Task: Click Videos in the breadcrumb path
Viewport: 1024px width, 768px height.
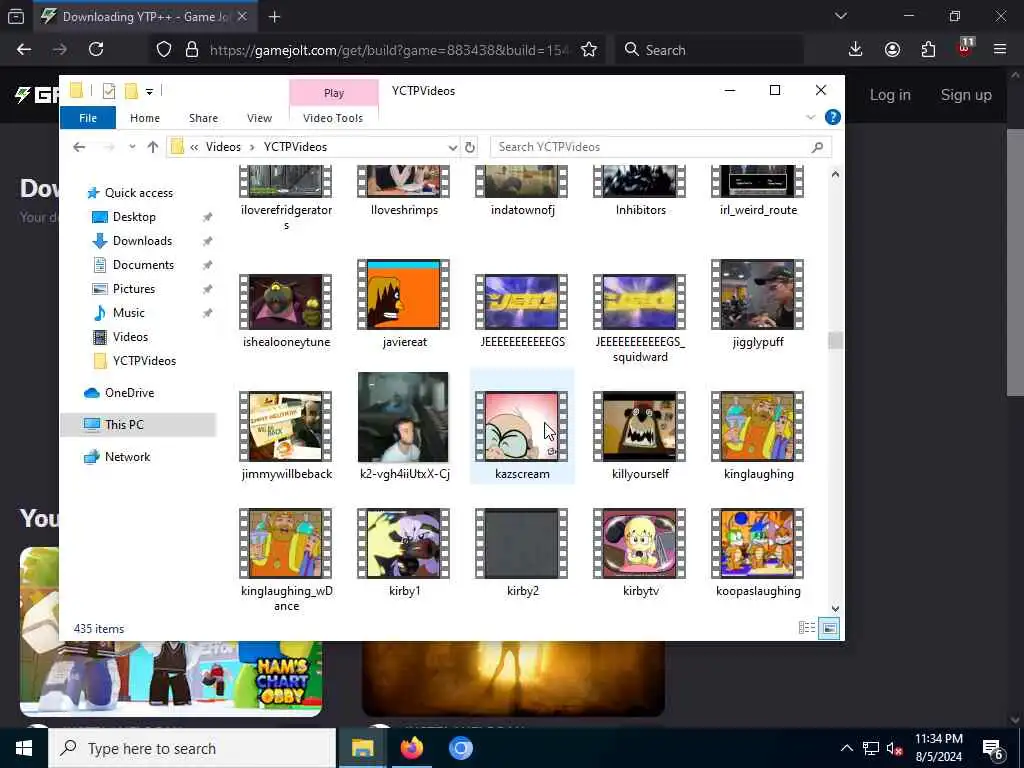Action: click(223, 147)
